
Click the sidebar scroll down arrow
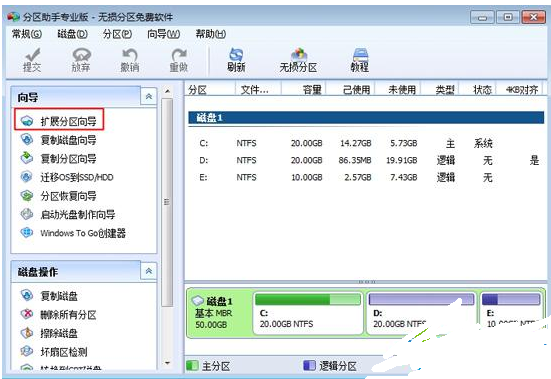pyautogui.click(x=167, y=363)
